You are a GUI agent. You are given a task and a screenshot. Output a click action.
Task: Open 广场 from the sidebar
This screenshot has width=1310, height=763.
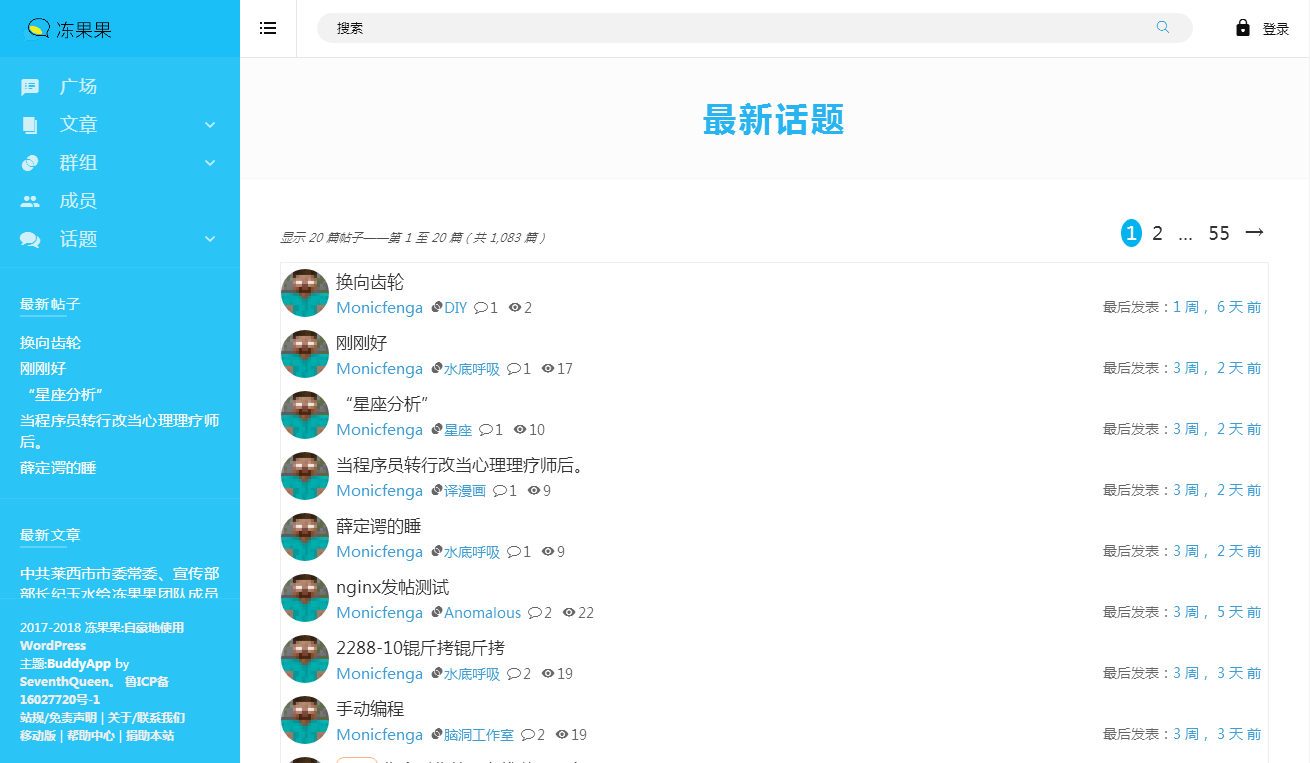click(78, 87)
